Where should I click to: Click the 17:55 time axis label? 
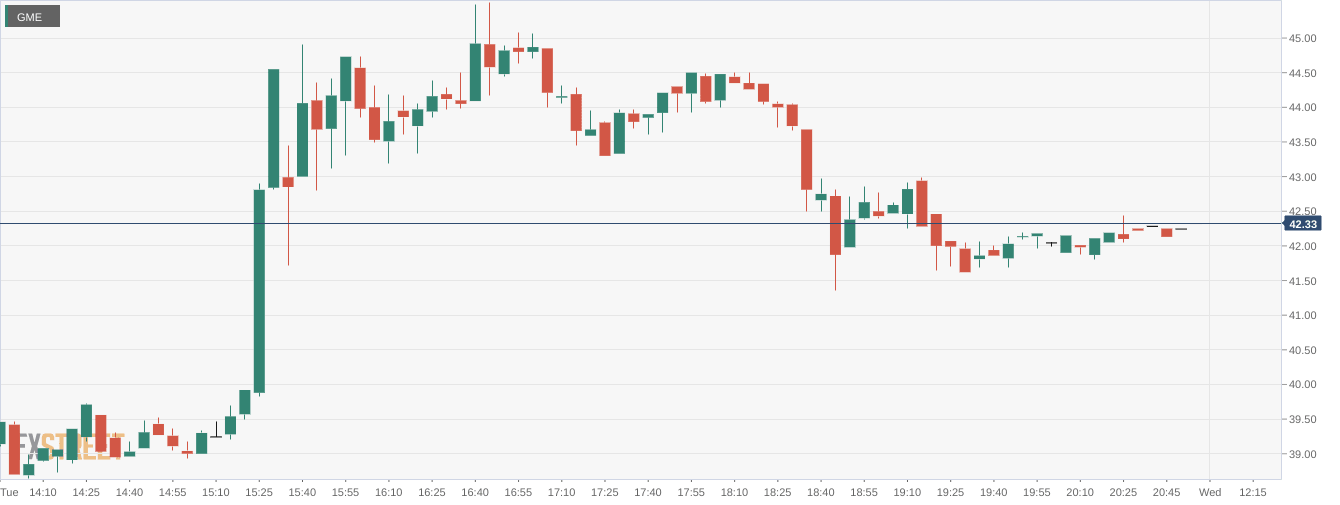tap(691, 492)
